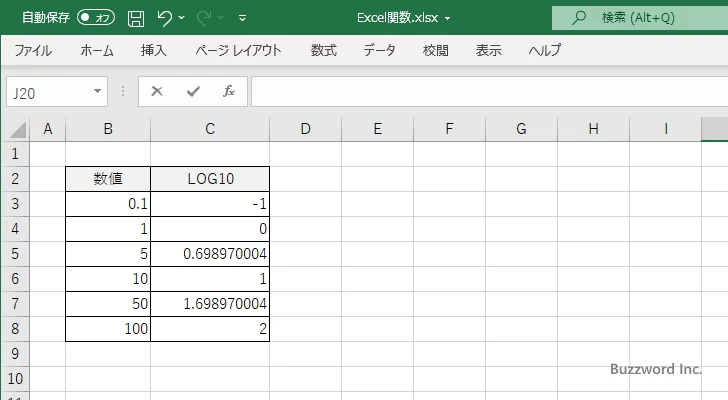Image resolution: width=728 pixels, height=400 pixels.
Task: Open Customize Quick Access Toolbar dropdown
Action: [242, 18]
